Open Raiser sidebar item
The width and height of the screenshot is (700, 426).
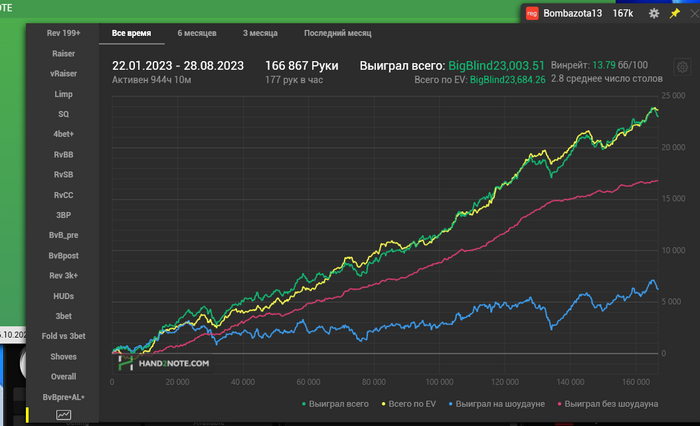[63, 54]
